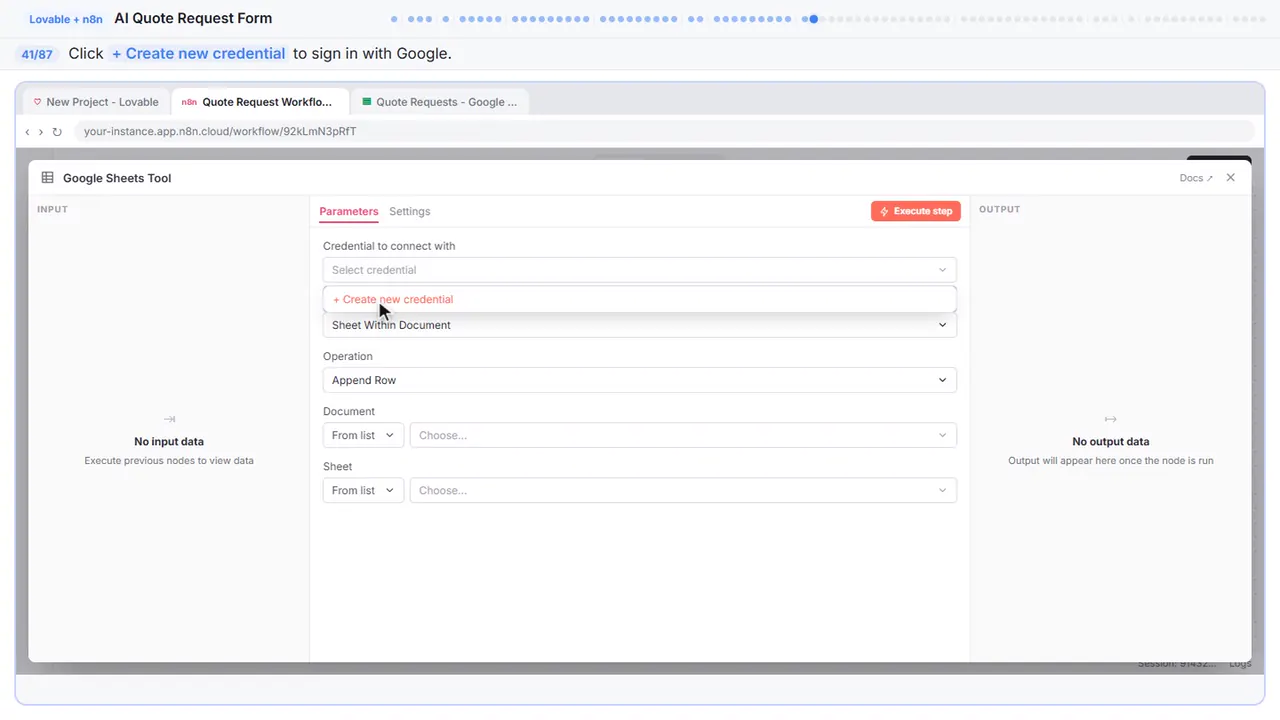The image size is (1280, 720).
Task: Click the browser back arrow
Action: [27, 132]
